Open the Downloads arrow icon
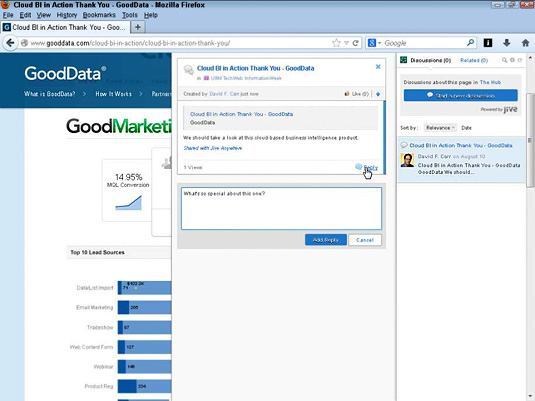The height and width of the screenshot is (401, 535). tap(507, 43)
